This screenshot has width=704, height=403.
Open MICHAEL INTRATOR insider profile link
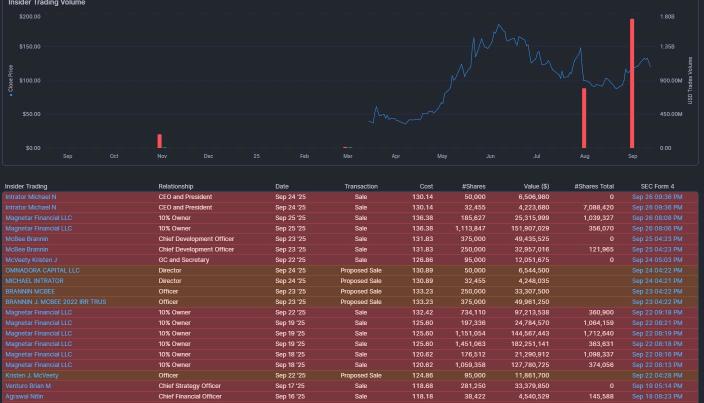tap(35, 281)
